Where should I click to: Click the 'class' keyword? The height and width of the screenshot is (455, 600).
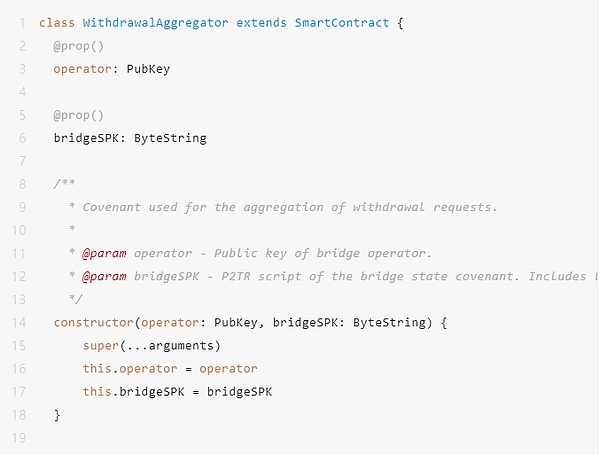[55, 22]
